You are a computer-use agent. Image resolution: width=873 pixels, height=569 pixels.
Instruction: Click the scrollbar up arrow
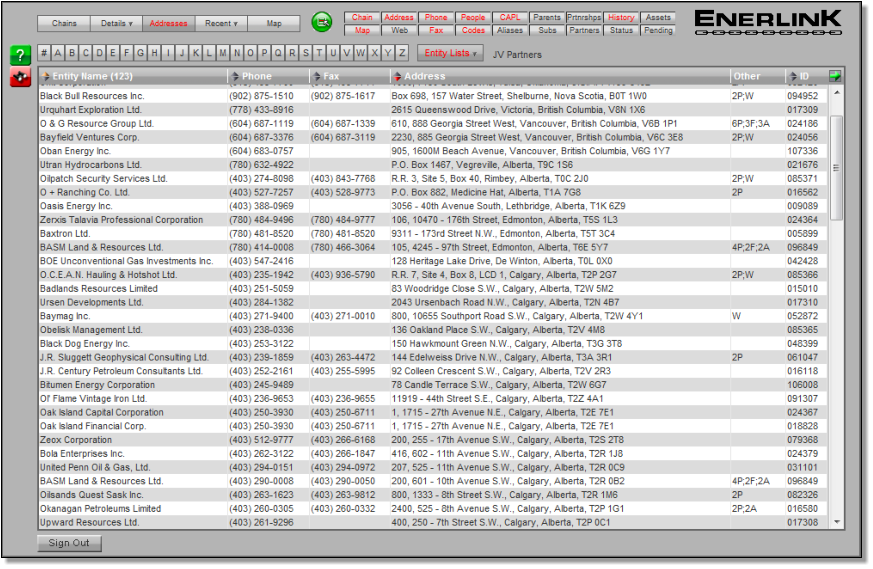(836, 93)
